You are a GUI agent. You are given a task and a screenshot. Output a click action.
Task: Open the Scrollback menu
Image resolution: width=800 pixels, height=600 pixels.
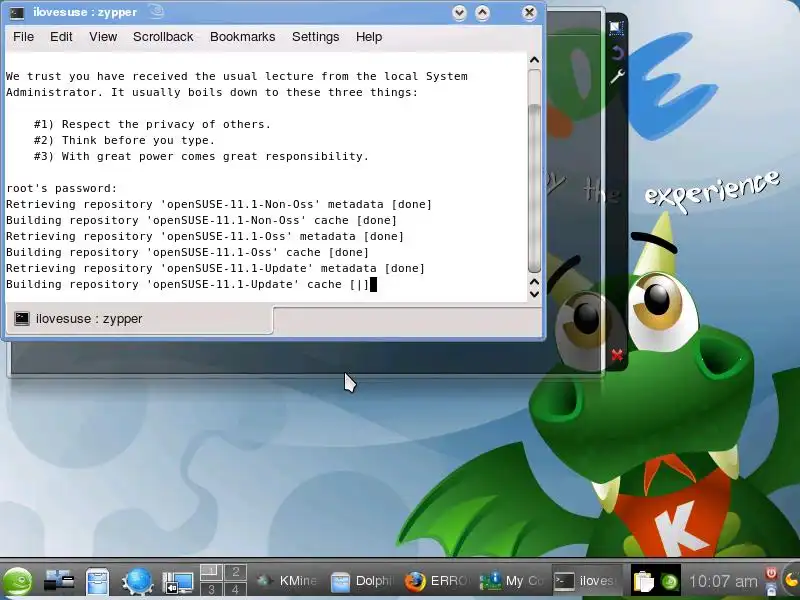pyautogui.click(x=163, y=37)
